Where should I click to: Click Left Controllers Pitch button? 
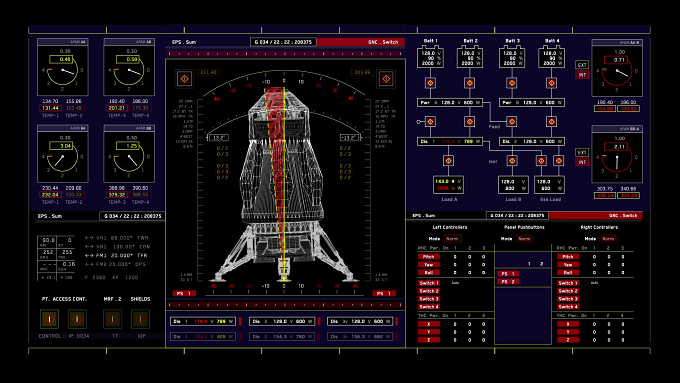tap(429, 256)
